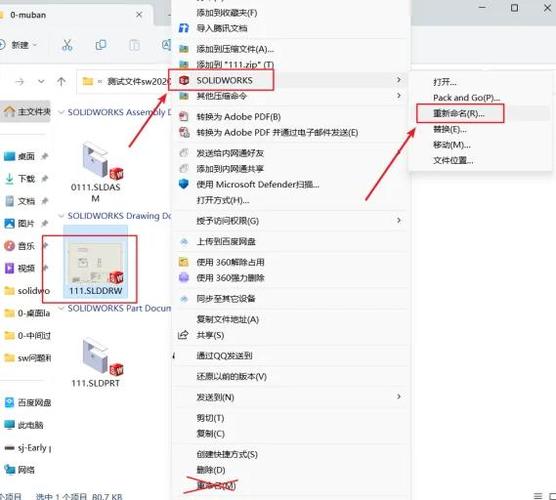
Task: Click the 添加到内网通共享 icon
Action: 184,169
